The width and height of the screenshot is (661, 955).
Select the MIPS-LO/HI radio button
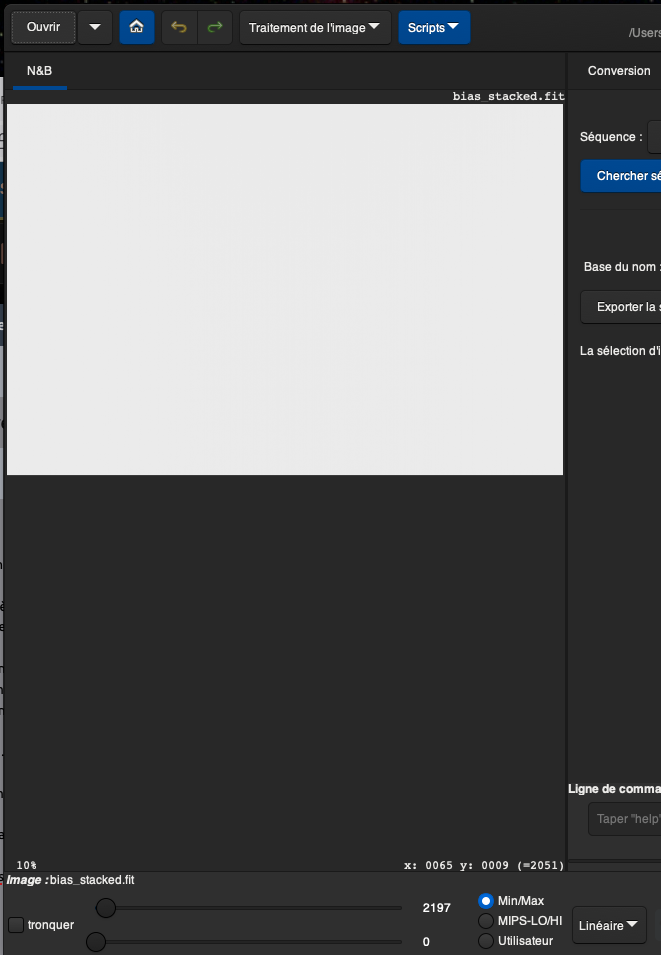486,921
